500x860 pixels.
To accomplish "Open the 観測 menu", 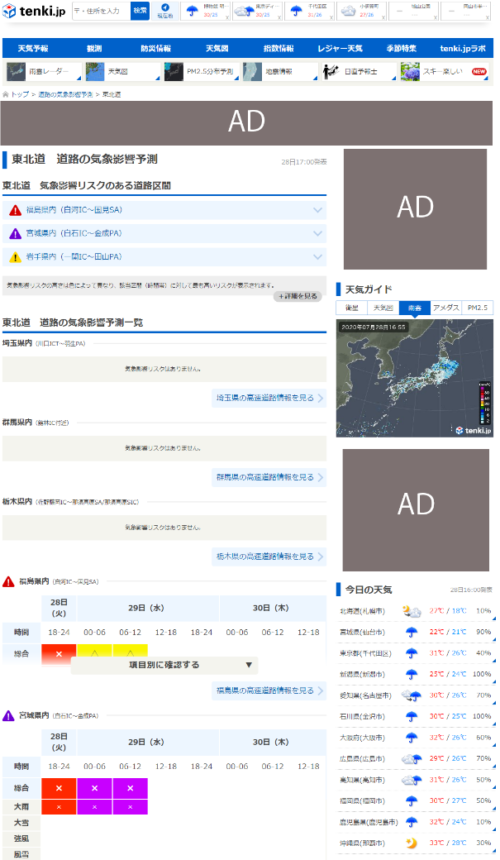I will (94, 48).
